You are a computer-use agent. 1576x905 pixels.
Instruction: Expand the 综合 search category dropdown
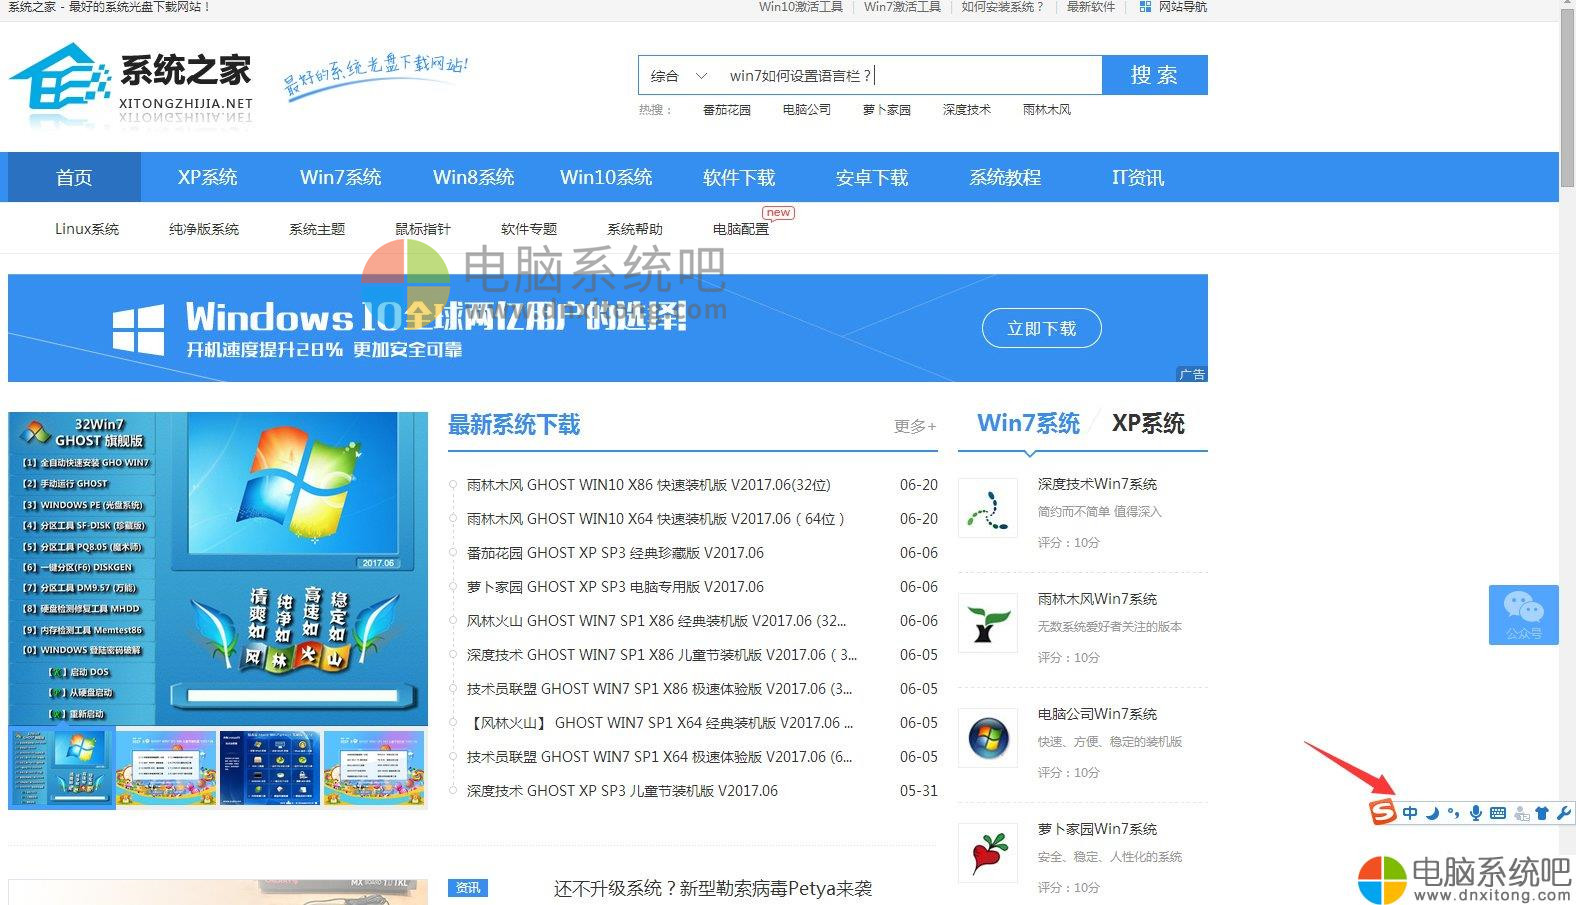(679, 75)
